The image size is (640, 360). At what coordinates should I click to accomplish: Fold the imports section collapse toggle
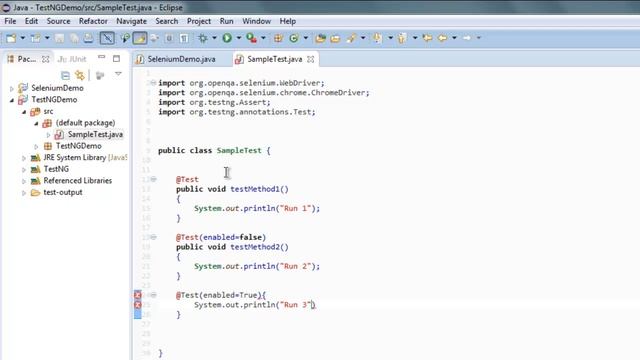pyautogui.click(x=153, y=82)
